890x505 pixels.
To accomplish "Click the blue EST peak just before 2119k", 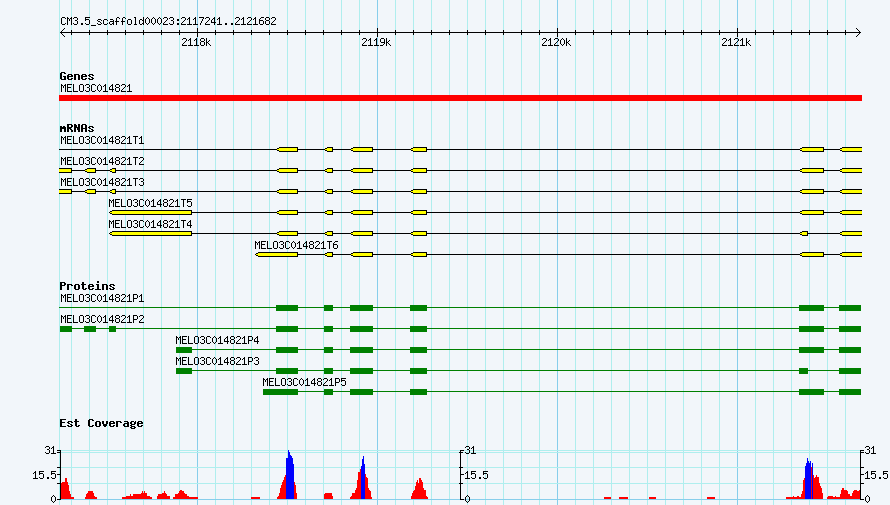I will pyautogui.click(x=363, y=478).
